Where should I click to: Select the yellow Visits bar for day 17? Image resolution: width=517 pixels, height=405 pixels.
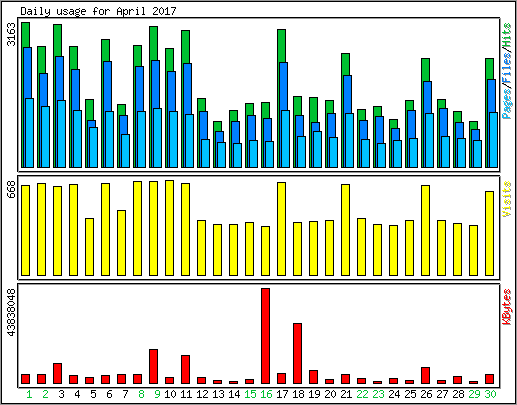282,229
